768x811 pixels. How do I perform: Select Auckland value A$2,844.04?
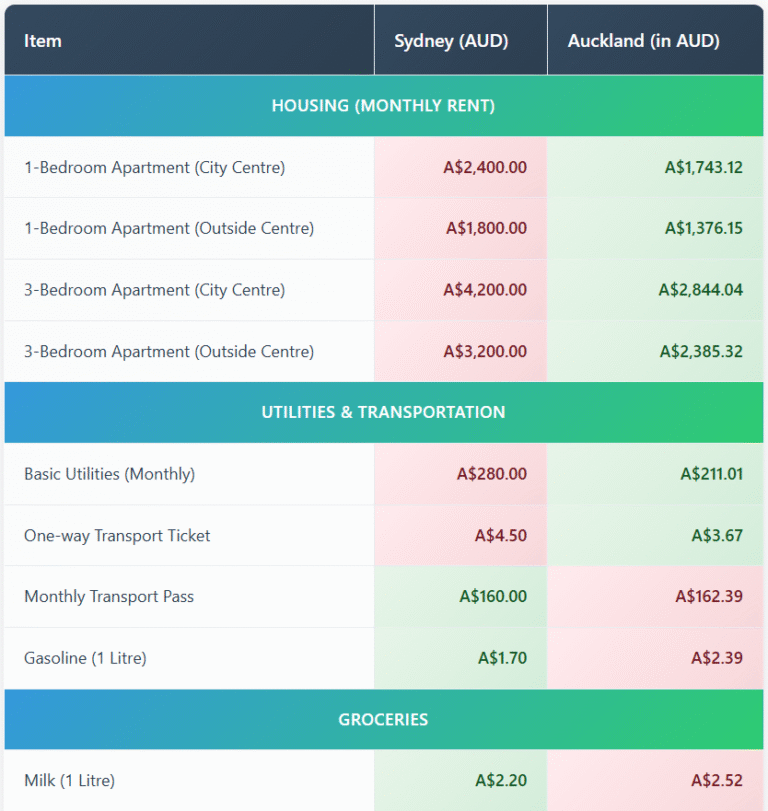pos(701,290)
